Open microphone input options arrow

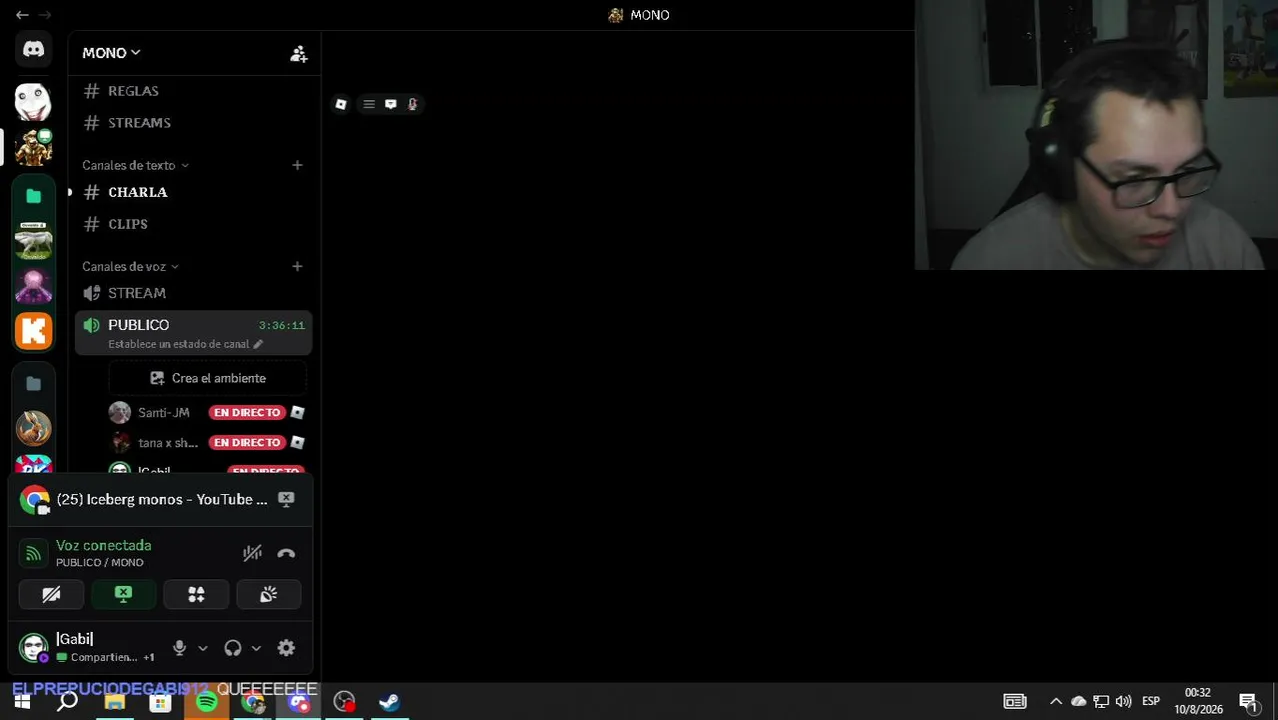pyautogui.click(x=203, y=648)
